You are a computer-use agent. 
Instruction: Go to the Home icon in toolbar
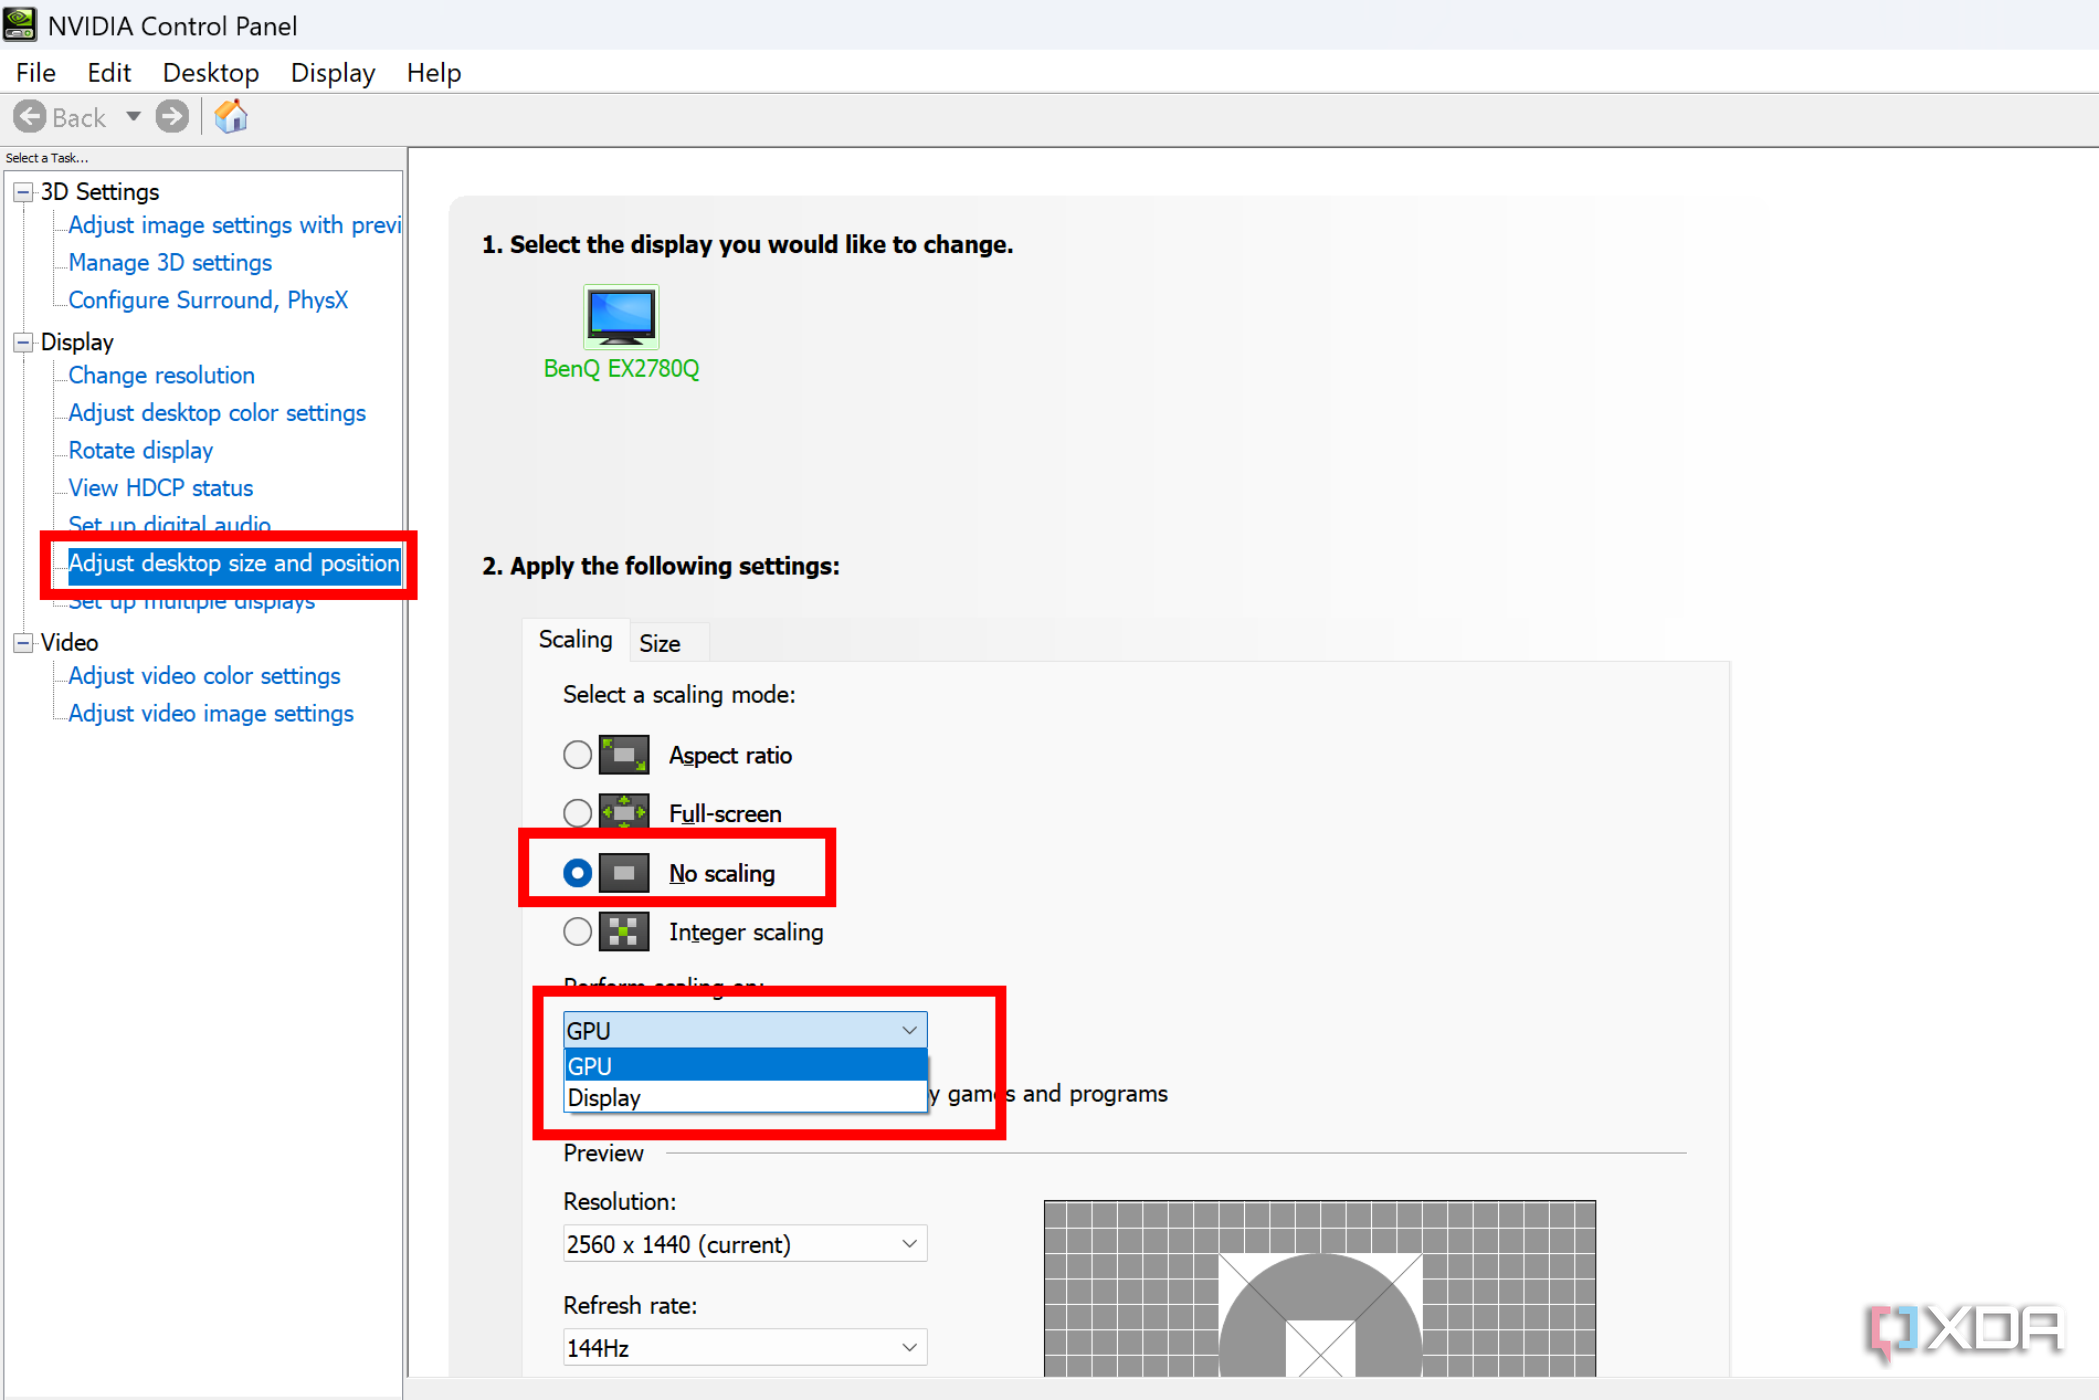[231, 117]
